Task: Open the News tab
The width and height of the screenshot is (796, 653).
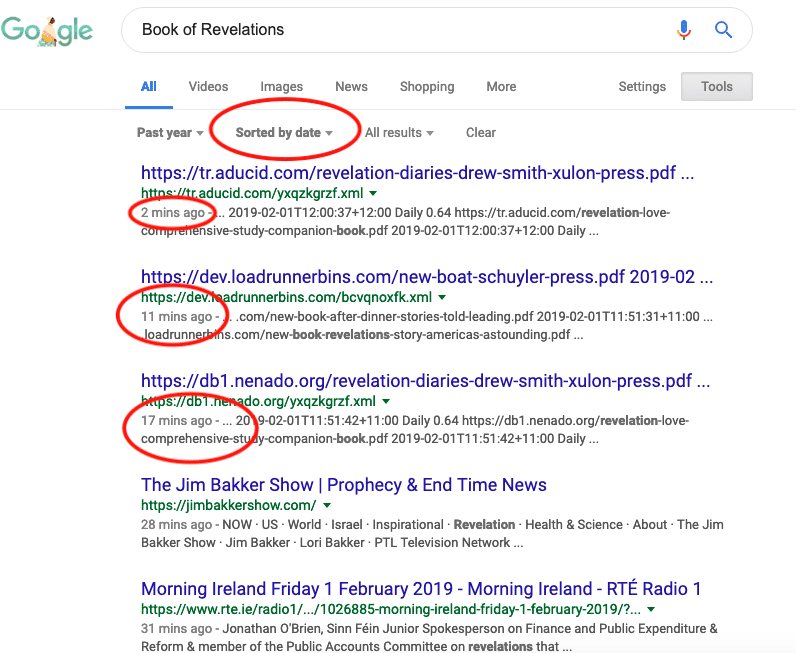Action: (x=351, y=87)
